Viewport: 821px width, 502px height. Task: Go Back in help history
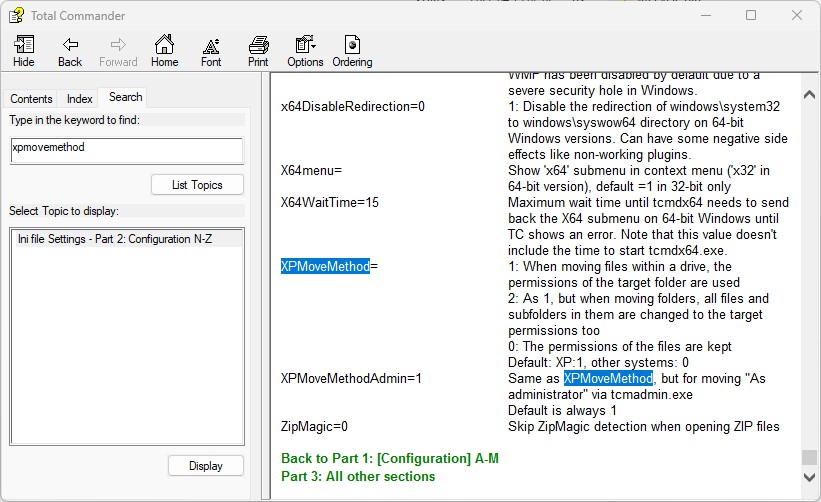70,51
